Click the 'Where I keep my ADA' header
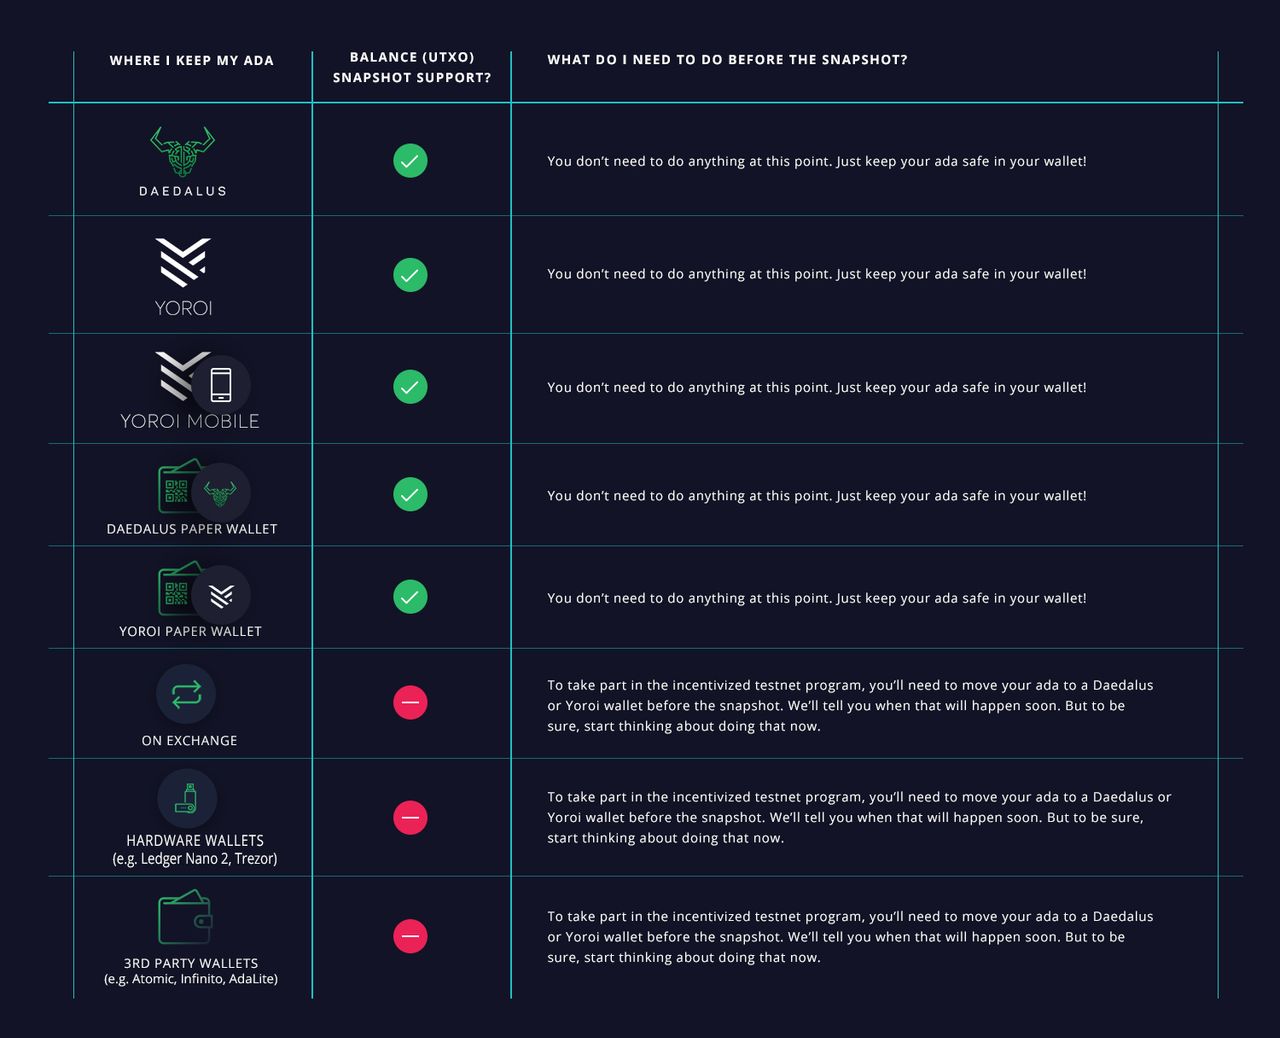1280x1038 pixels. pos(192,60)
